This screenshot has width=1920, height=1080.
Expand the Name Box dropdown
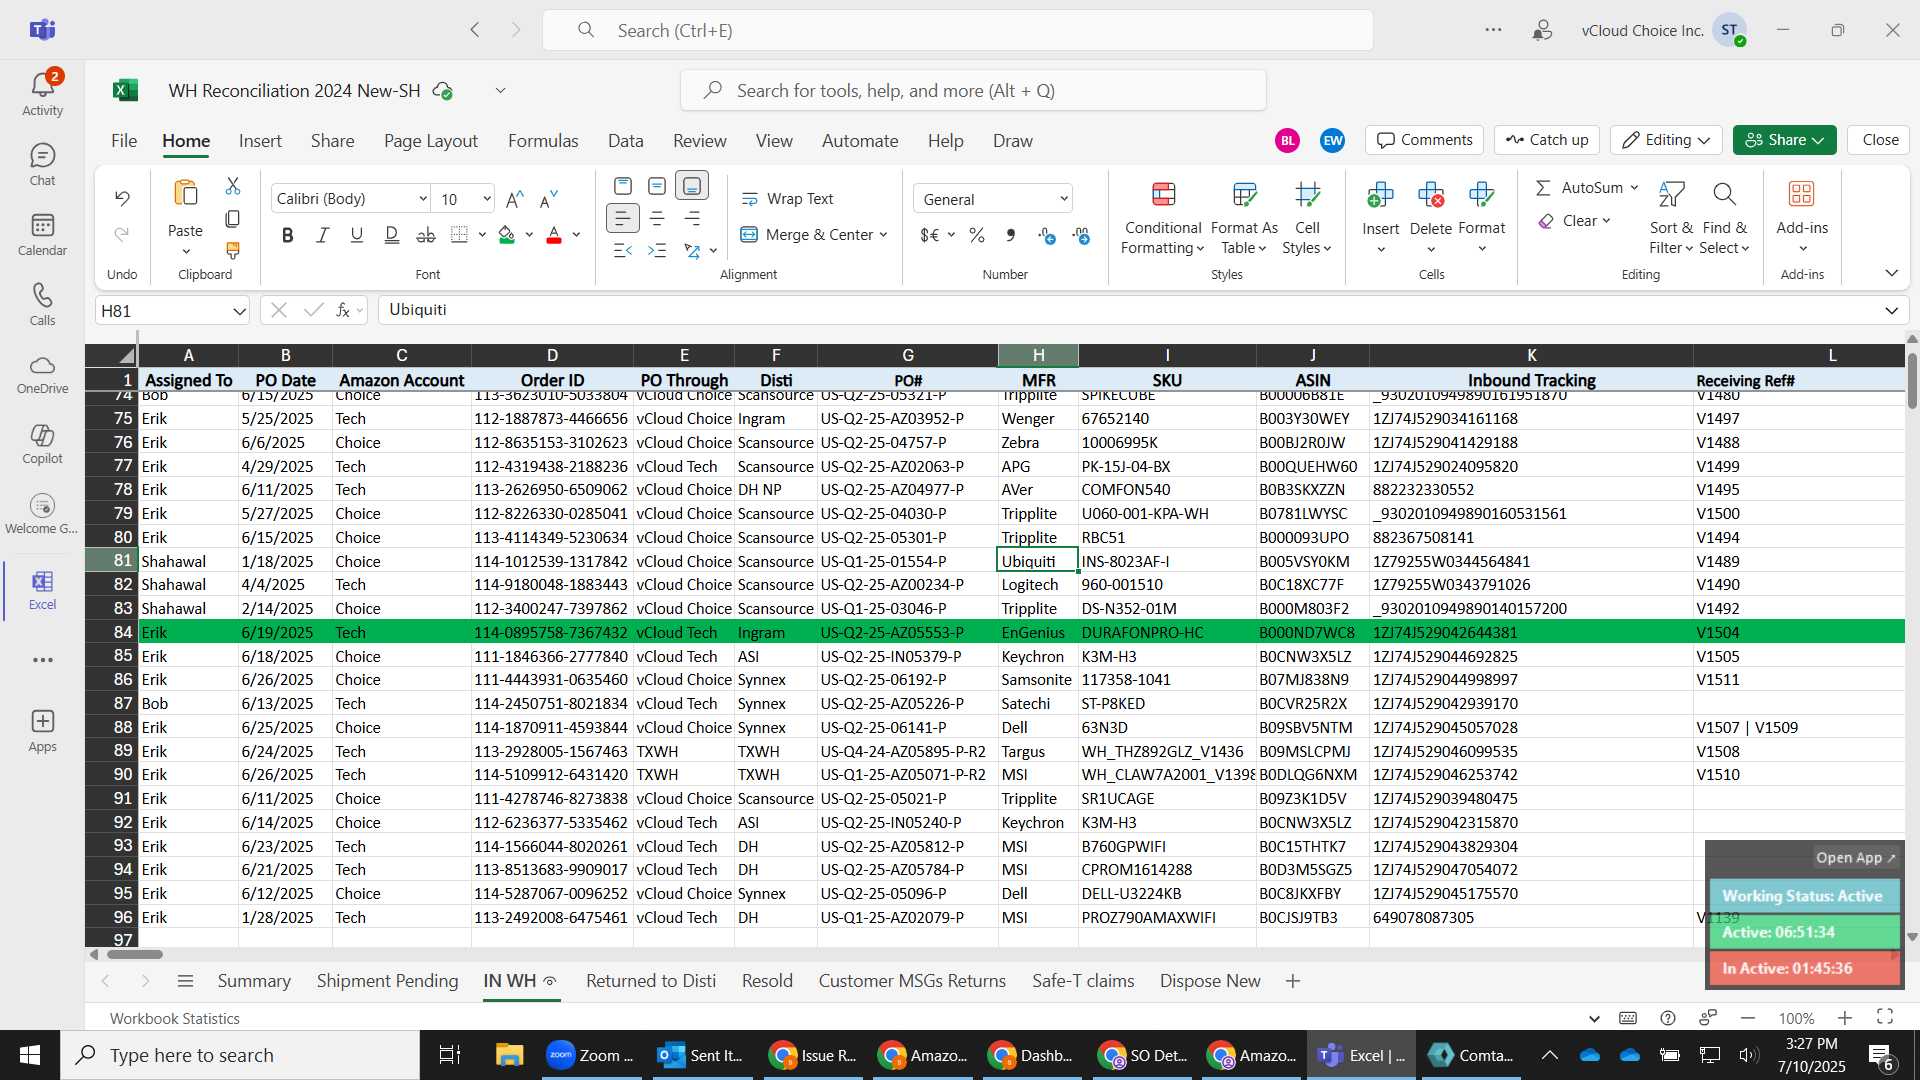pos(239,311)
